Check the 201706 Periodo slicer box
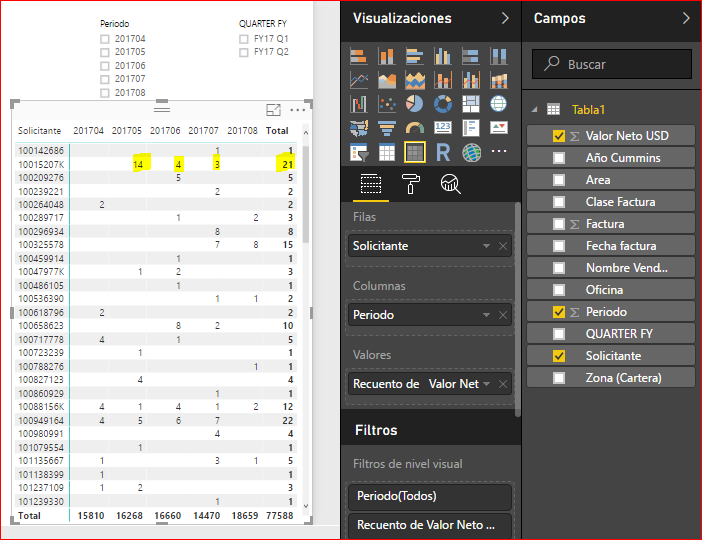The width and height of the screenshot is (702, 540). pyautogui.click(x=105, y=66)
